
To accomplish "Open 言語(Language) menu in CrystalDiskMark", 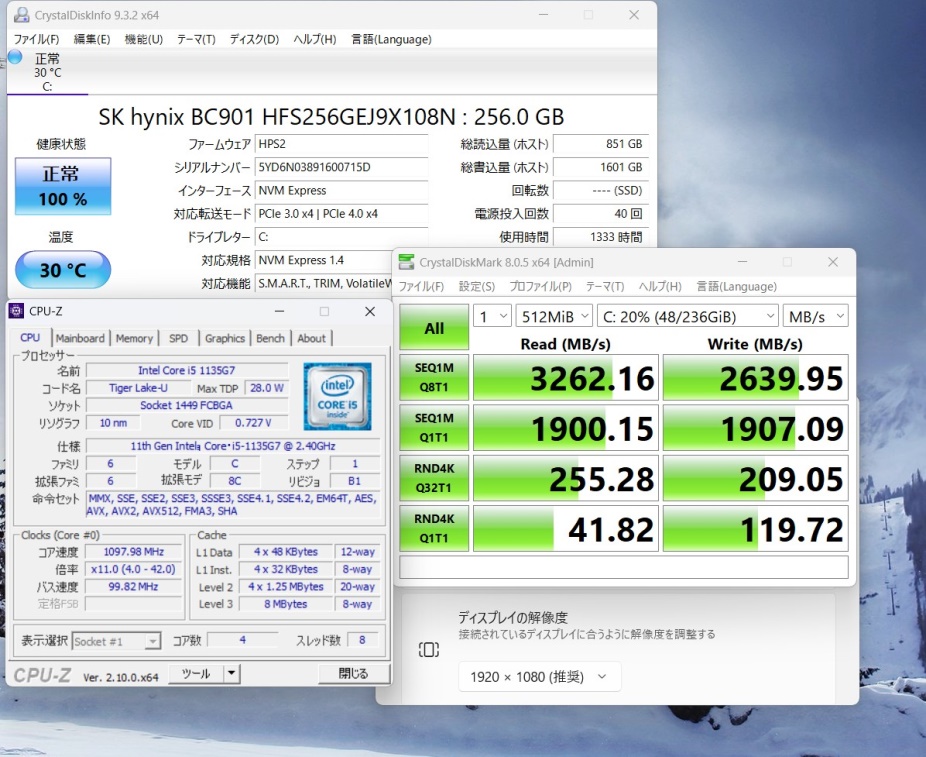I will pos(736,286).
